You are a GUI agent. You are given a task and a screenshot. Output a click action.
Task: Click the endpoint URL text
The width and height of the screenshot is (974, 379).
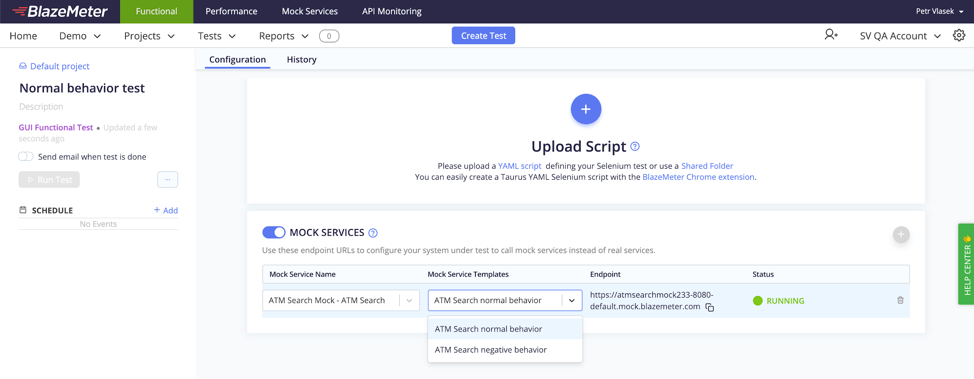click(x=652, y=301)
